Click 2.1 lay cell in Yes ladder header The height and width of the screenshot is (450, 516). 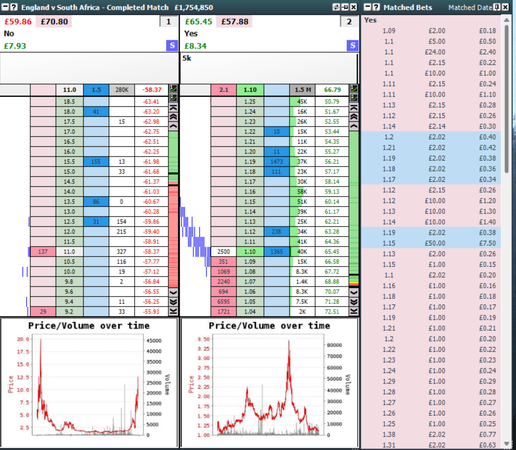coord(224,90)
